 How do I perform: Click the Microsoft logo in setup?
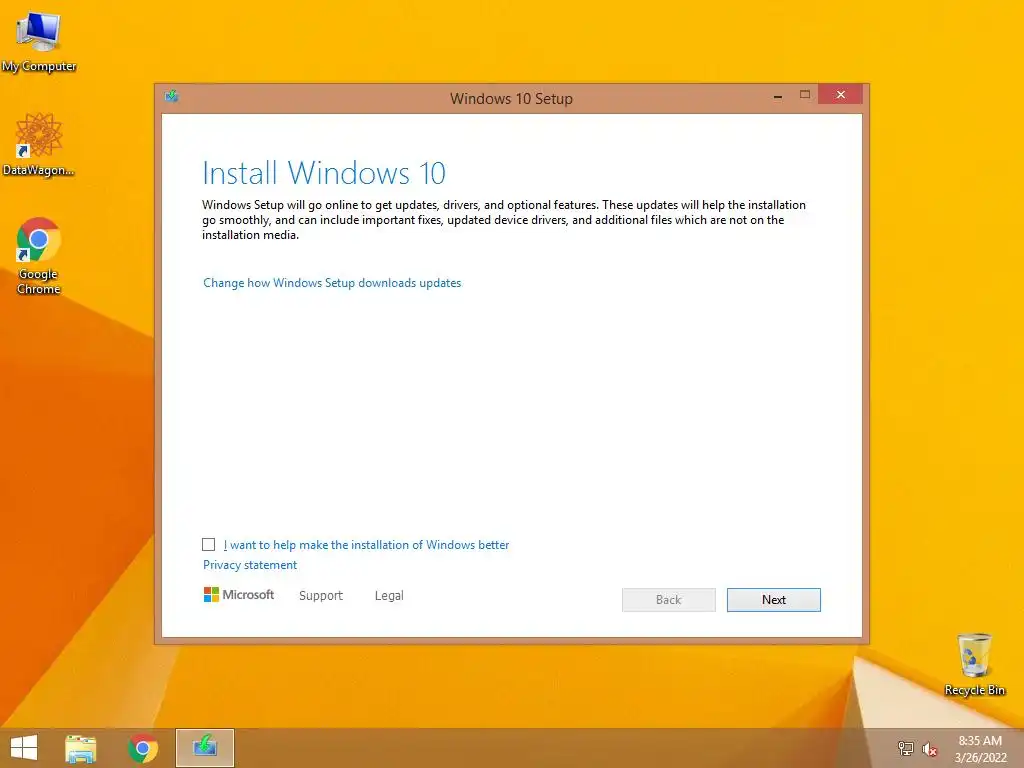click(x=239, y=594)
